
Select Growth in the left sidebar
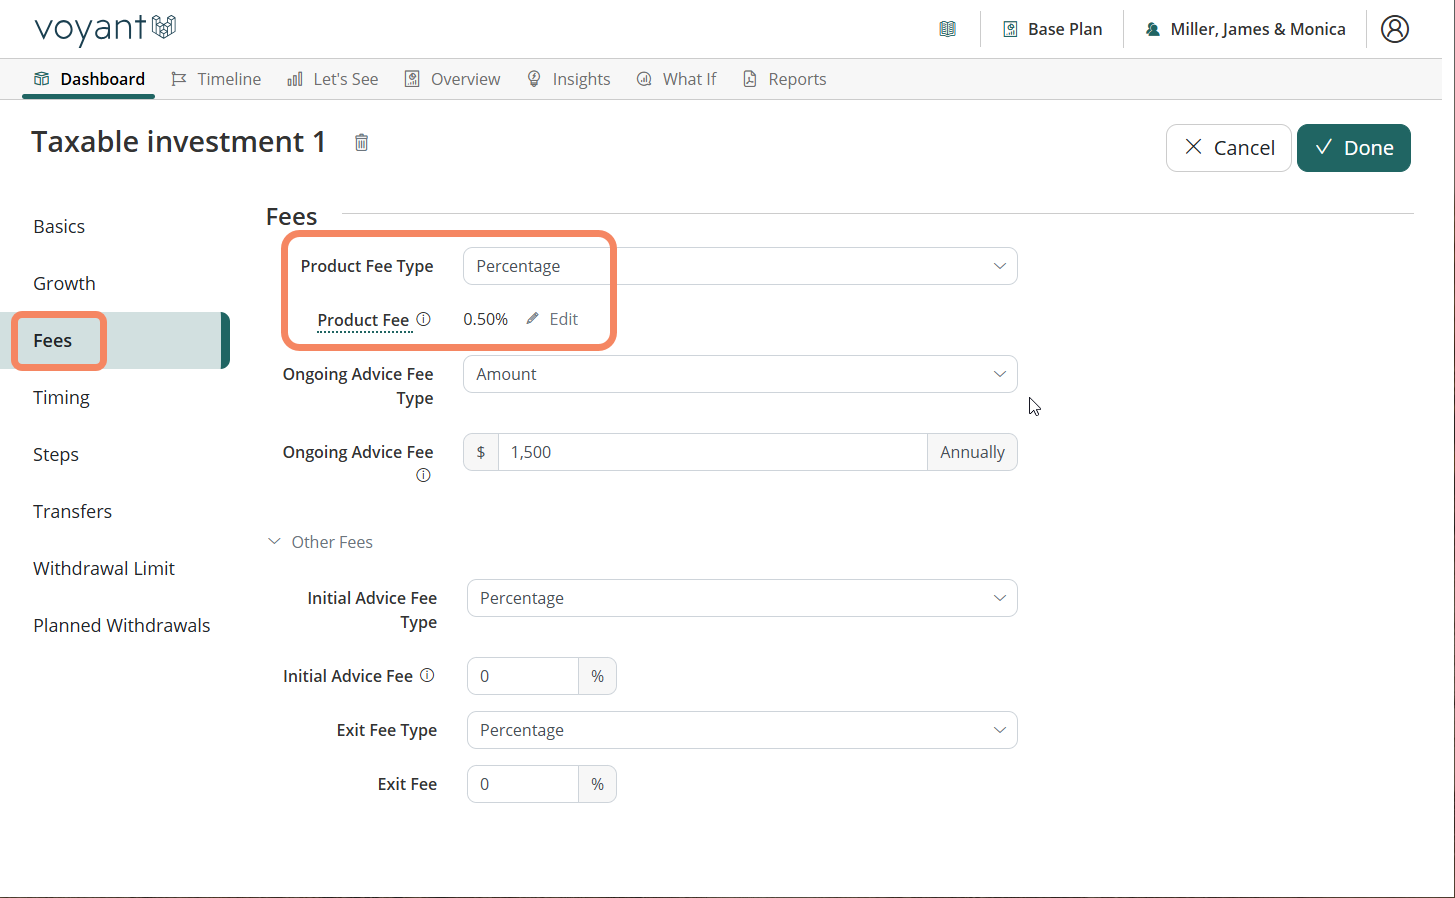click(x=64, y=283)
